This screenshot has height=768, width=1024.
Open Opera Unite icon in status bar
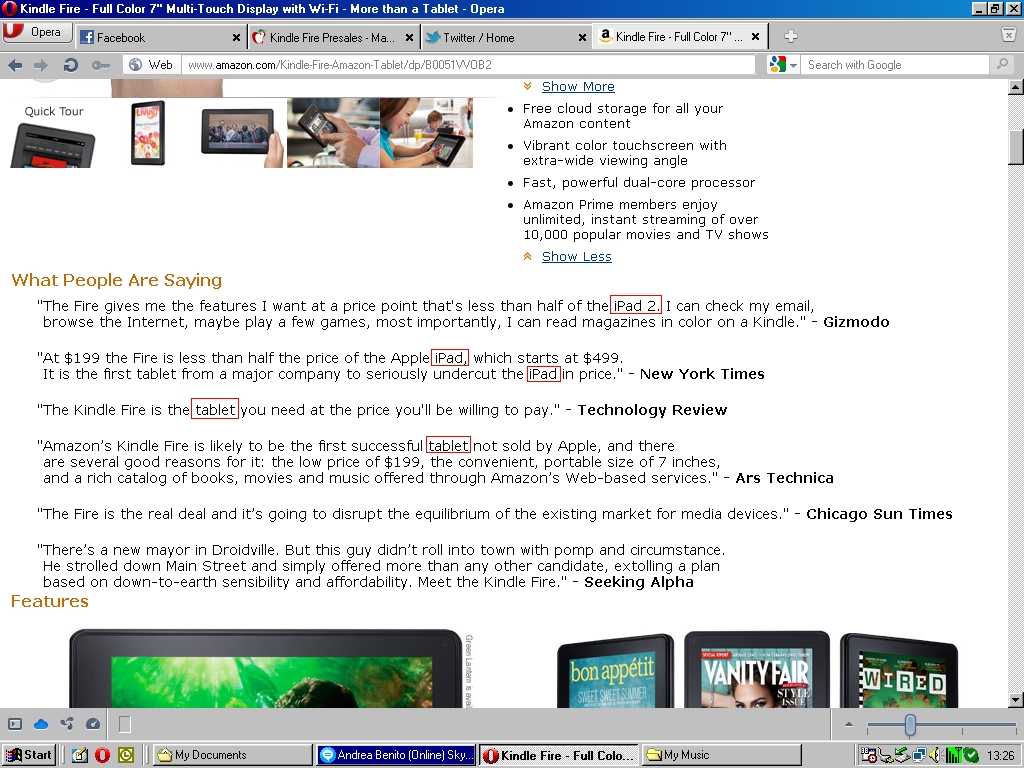67,724
